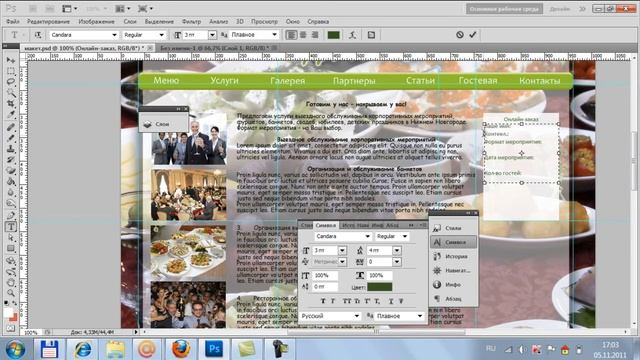Click baseline shift 0 пт field
Image resolution: width=640 pixels, height=360 pixels.
click(x=325, y=287)
